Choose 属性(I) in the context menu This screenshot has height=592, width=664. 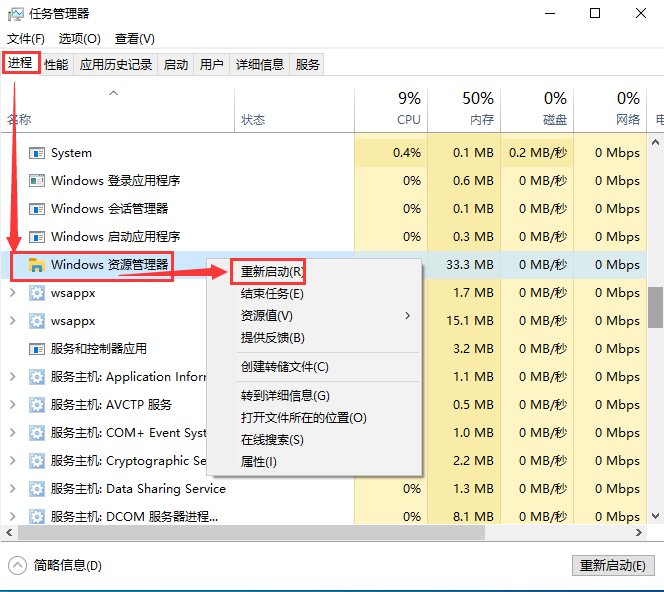(258, 462)
